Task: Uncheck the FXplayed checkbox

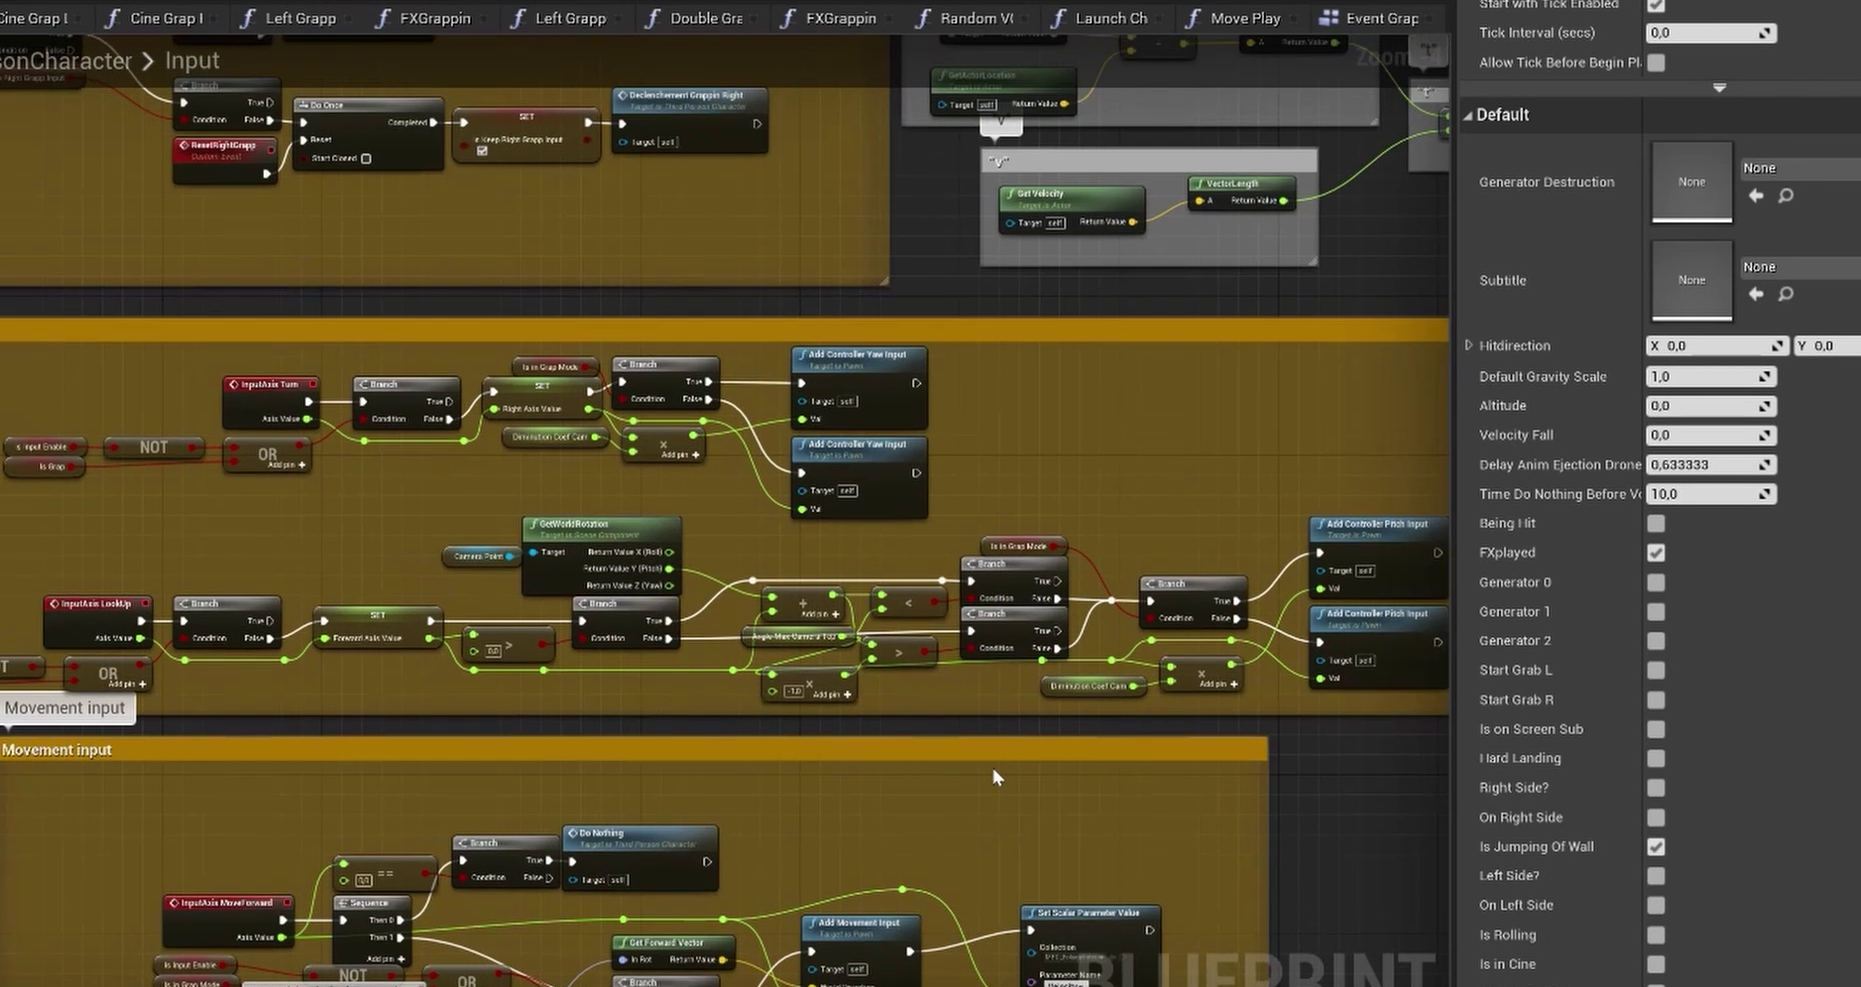Action: pos(1656,553)
